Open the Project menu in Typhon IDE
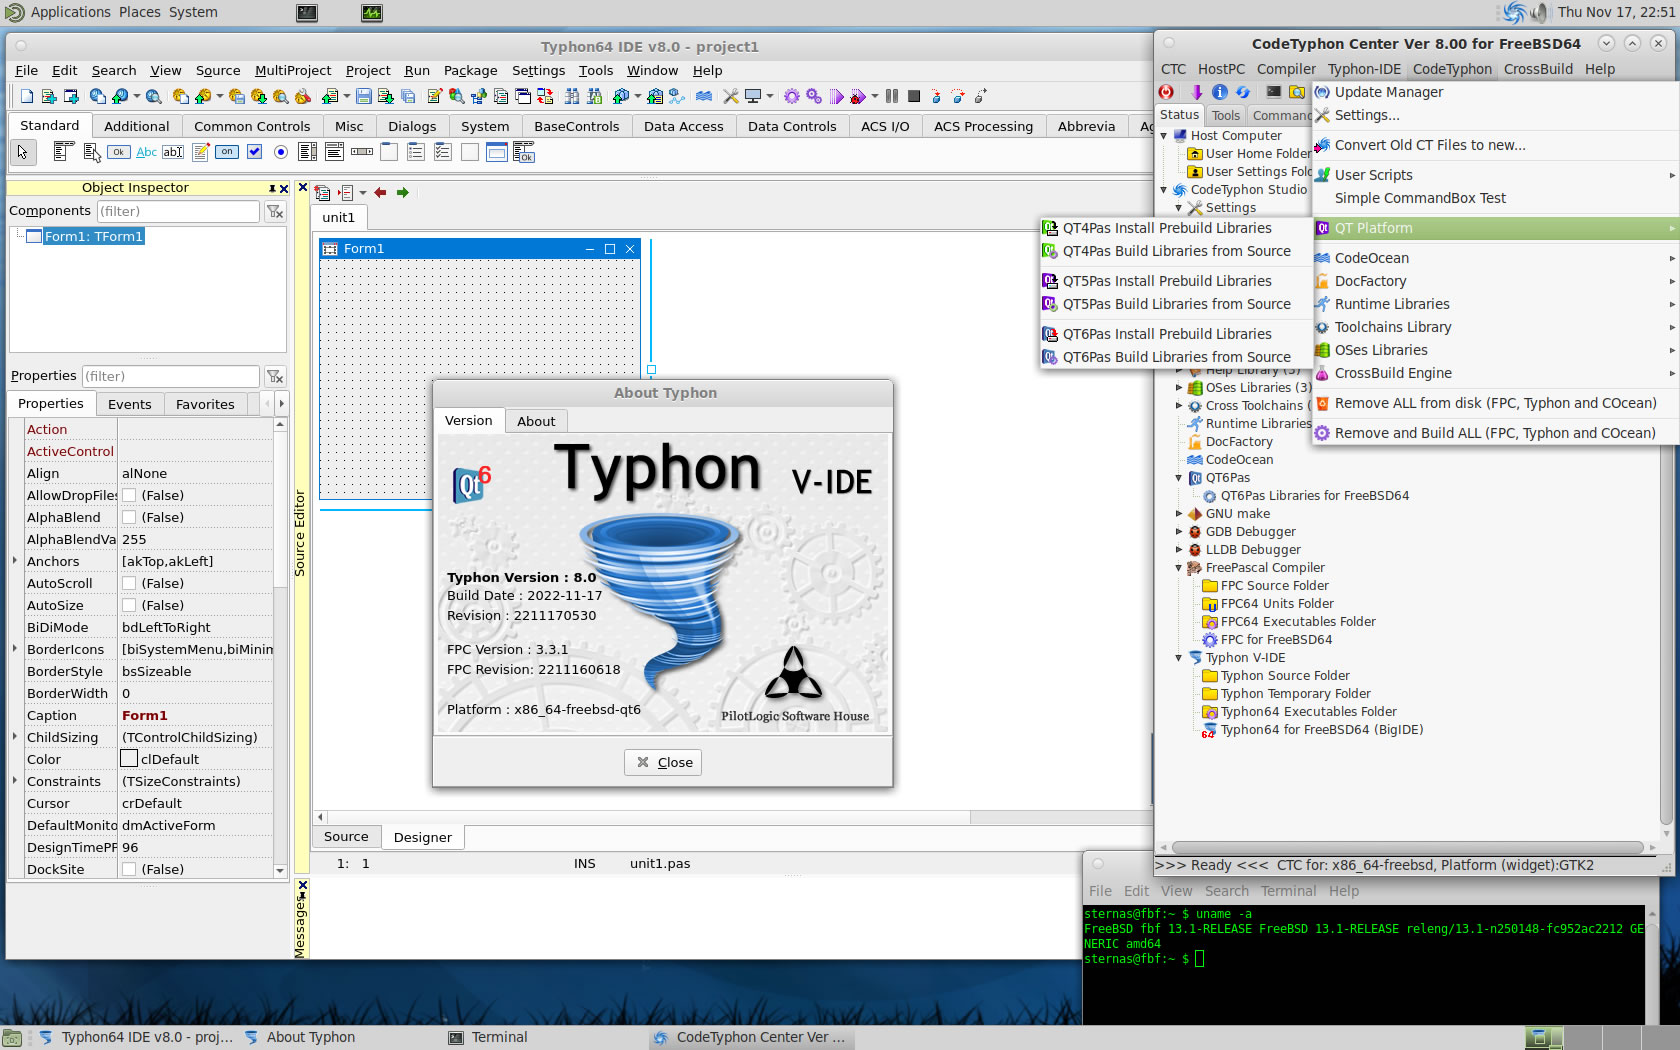Screen dimensions: 1680x1050 (368, 70)
